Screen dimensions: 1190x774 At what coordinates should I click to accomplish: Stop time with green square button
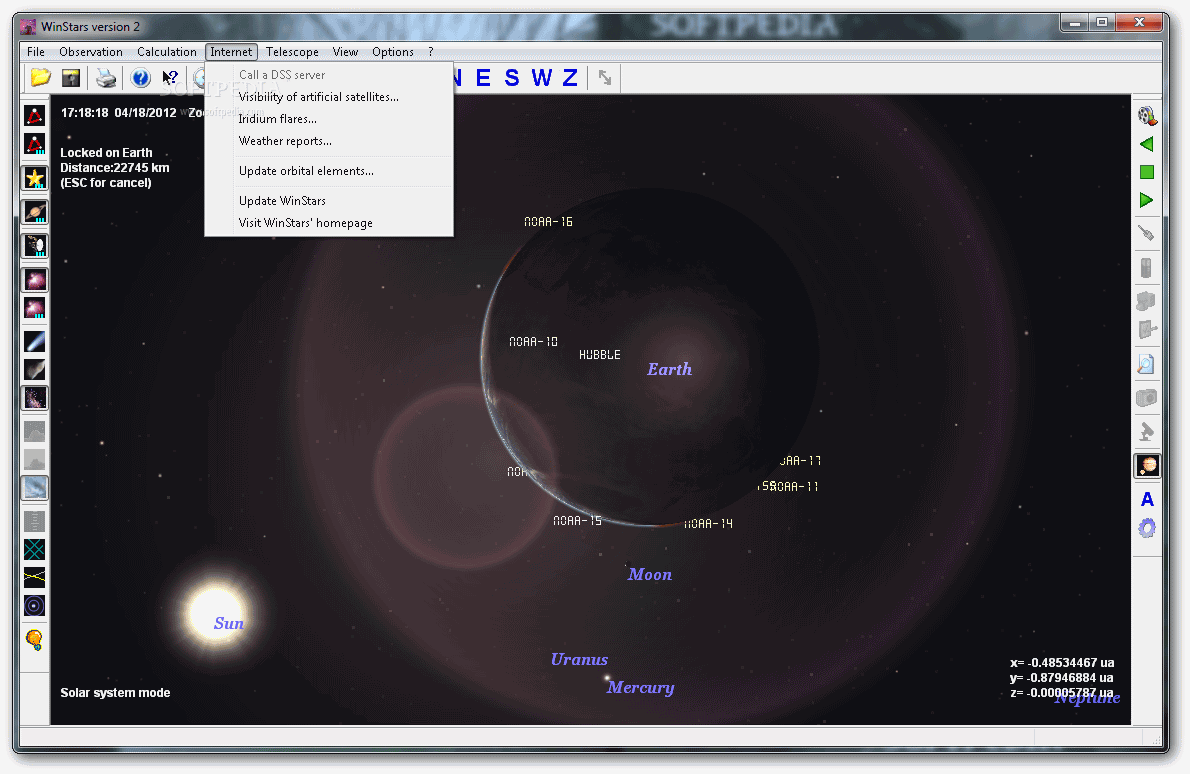click(1147, 172)
